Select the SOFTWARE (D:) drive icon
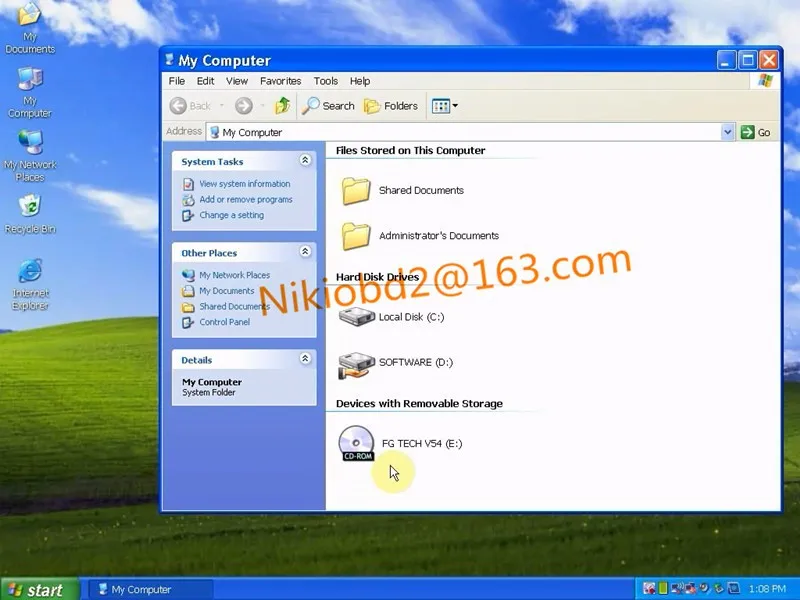This screenshot has width=800, height=600. pos(357,364)
